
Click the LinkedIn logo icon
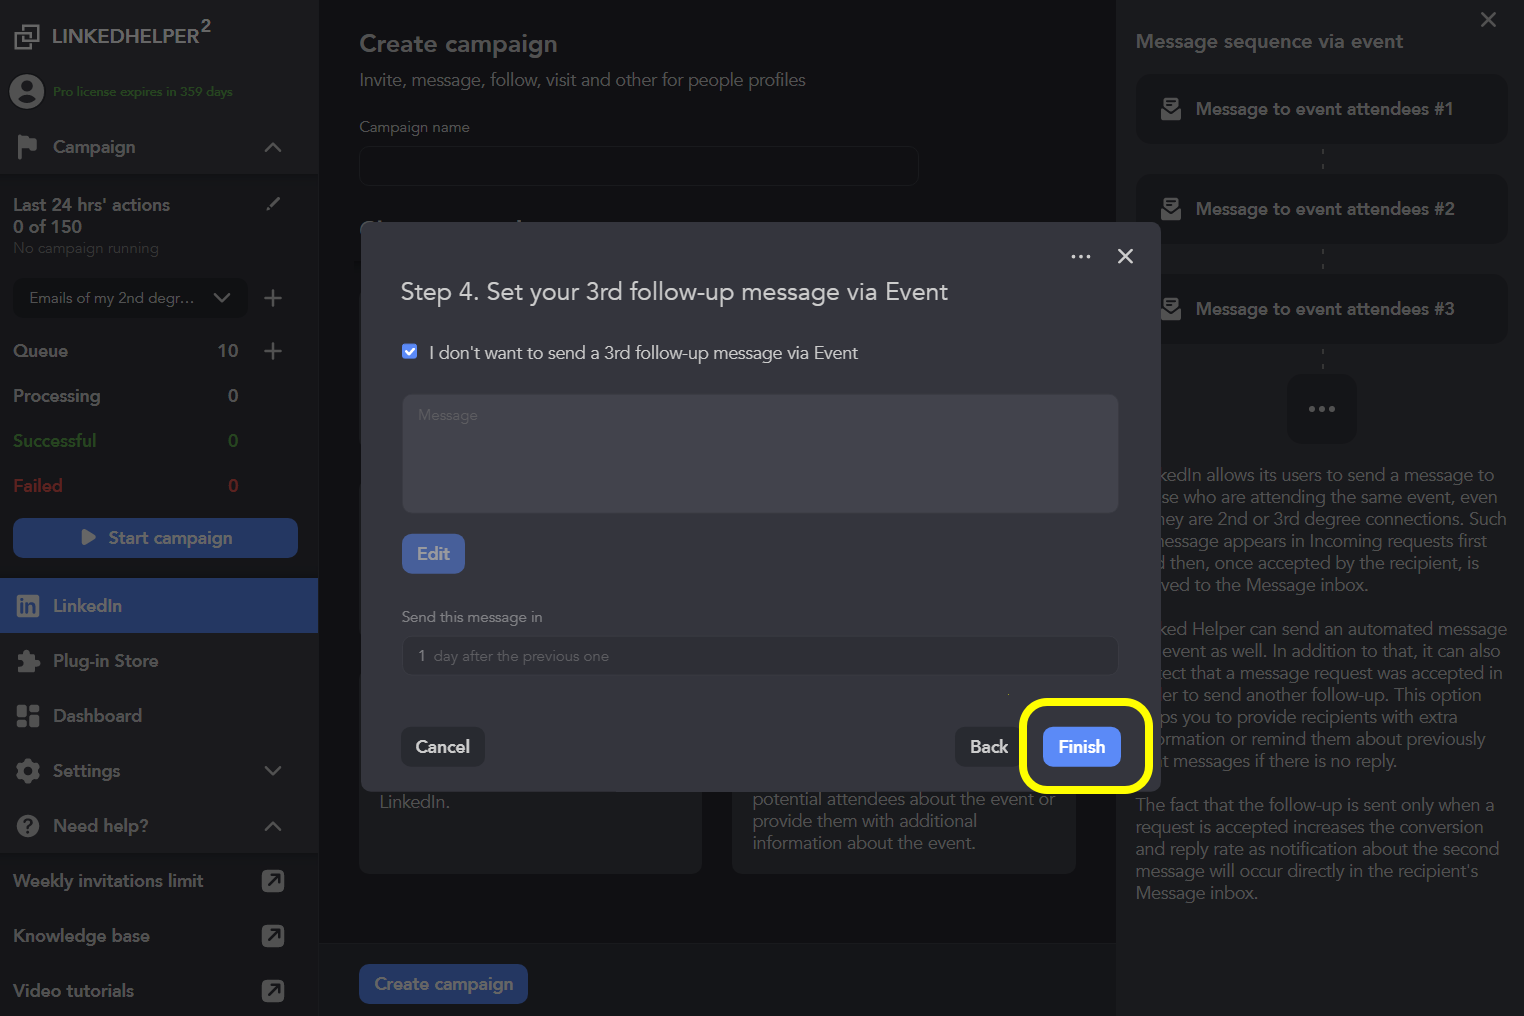pyautogui.click(x=28, y=606)
